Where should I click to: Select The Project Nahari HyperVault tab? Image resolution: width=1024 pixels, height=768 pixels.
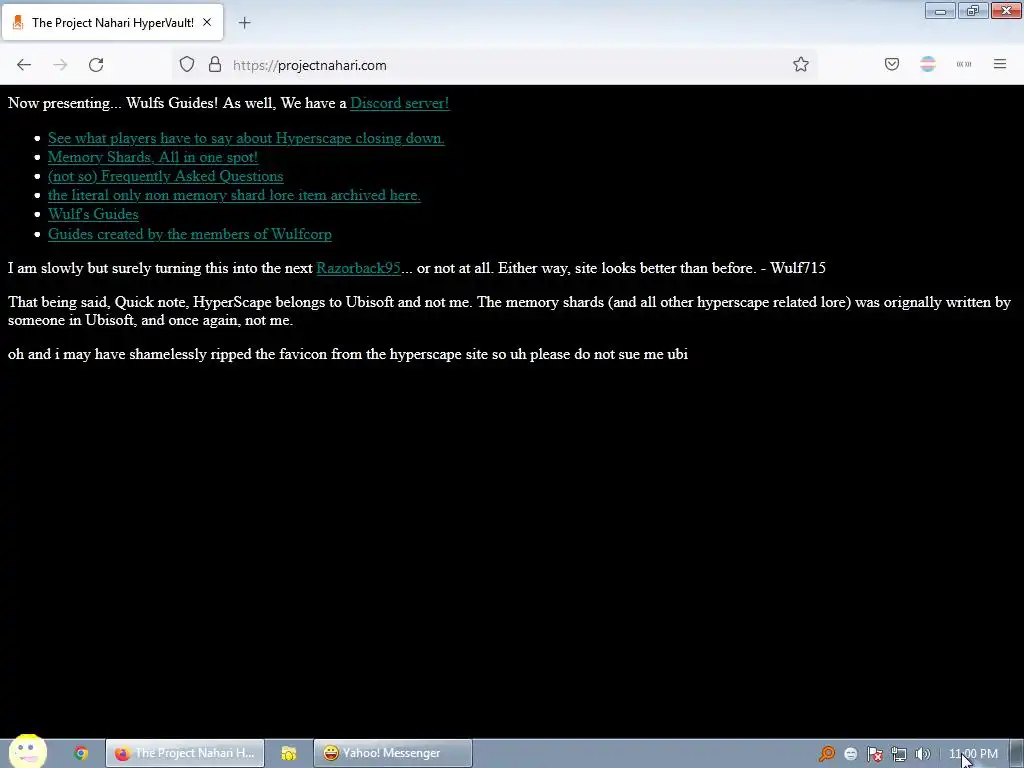point(112,22)
